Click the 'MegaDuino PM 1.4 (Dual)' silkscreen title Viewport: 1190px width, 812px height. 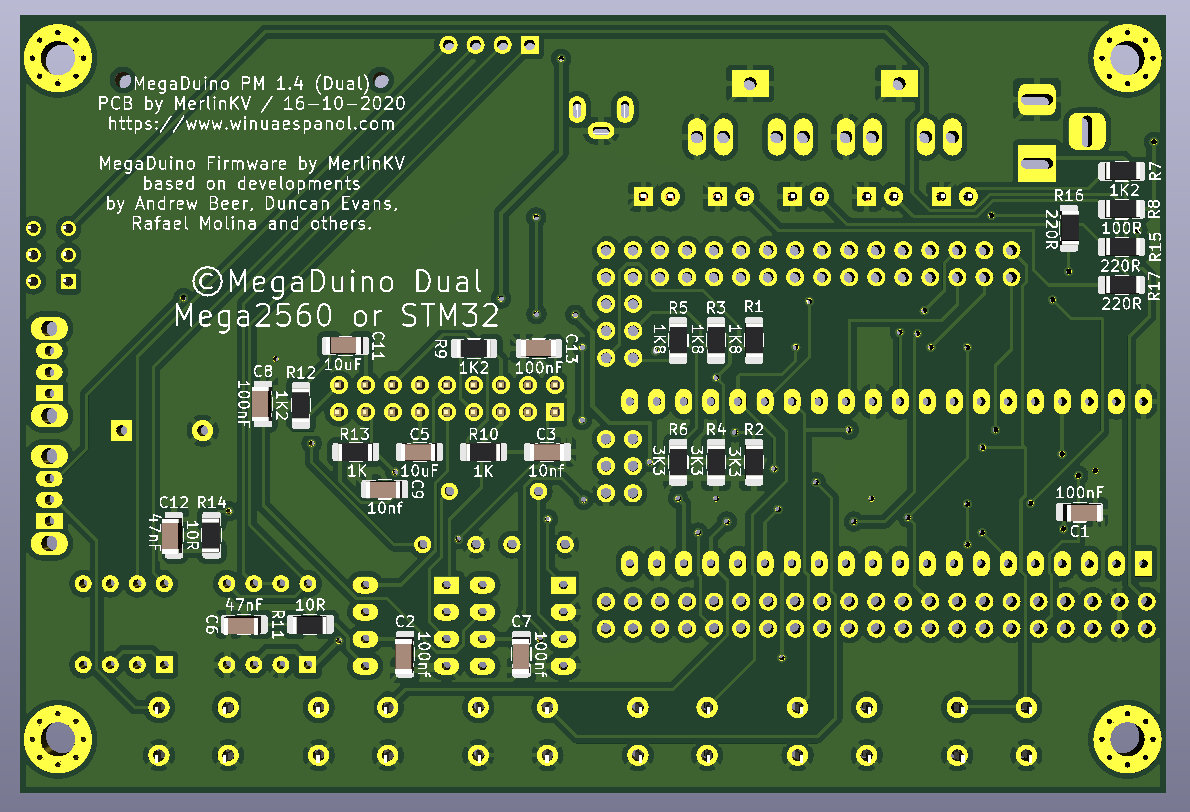(251, 83)
